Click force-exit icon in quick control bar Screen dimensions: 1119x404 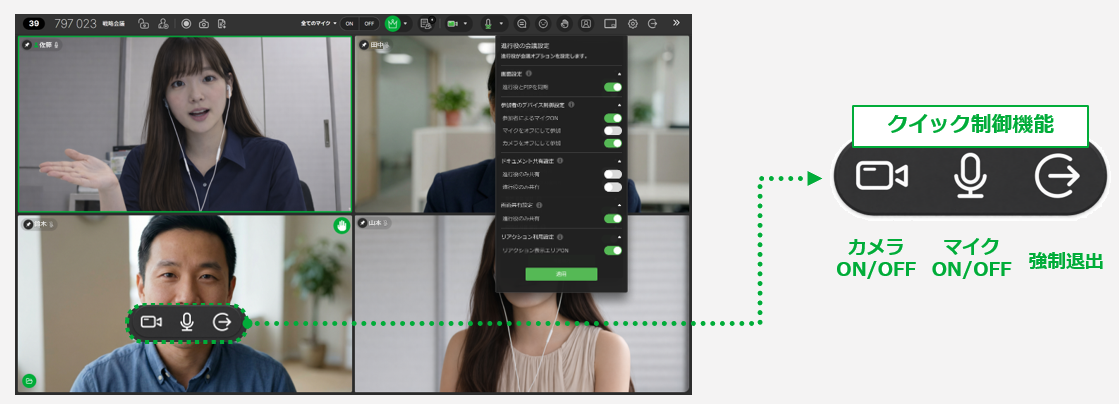click(223, 323)
